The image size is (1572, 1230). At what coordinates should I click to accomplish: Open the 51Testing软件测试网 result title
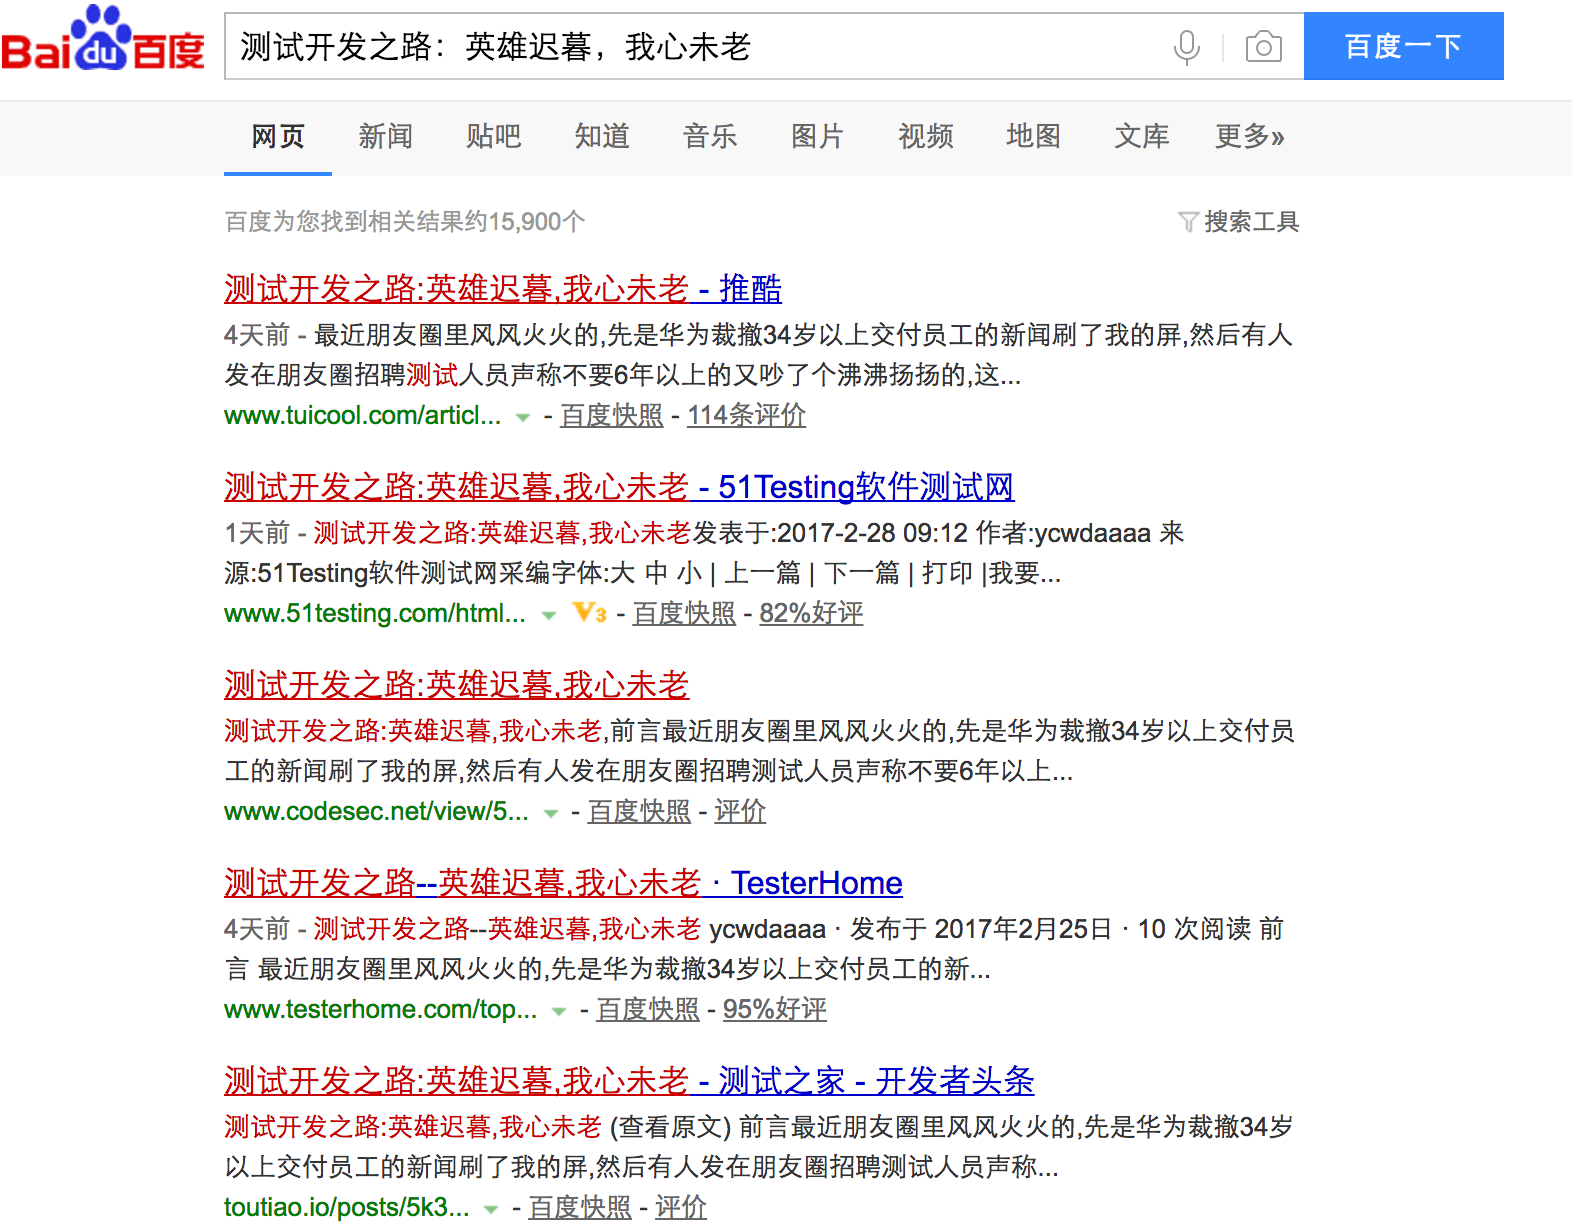pos(619,487)
